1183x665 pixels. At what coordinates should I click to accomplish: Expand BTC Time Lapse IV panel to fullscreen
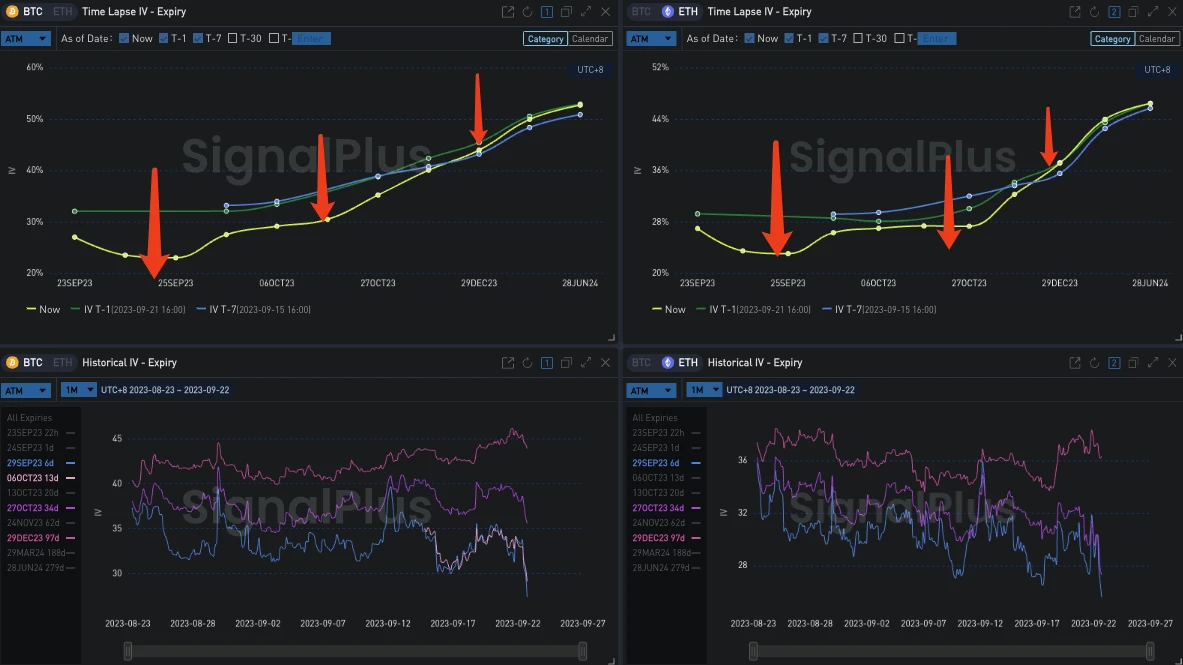(x=586, y=12)
